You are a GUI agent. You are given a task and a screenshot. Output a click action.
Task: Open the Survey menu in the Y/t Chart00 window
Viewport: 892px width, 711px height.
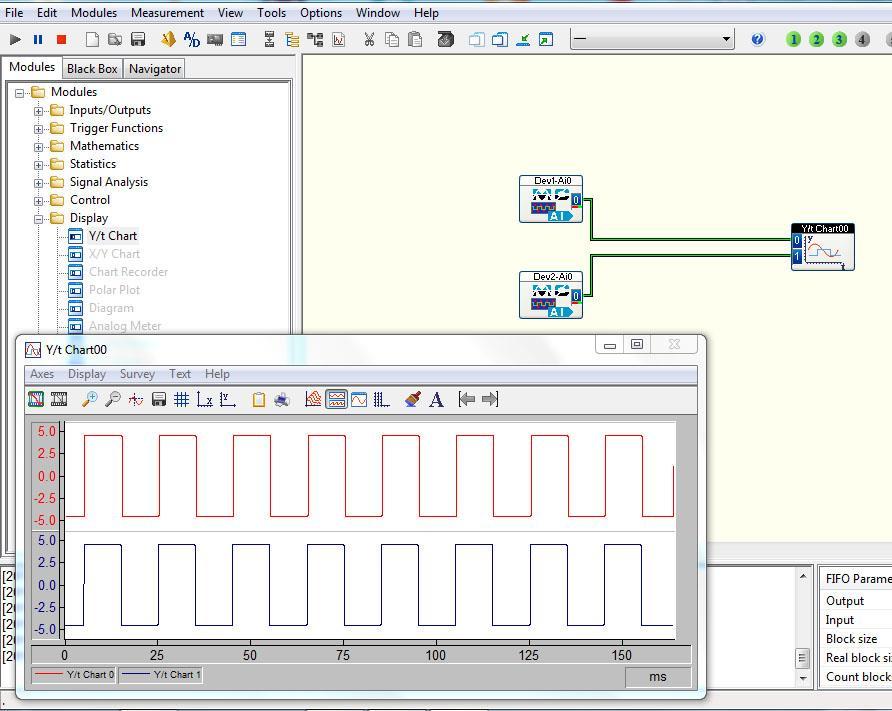coord(137,374)
